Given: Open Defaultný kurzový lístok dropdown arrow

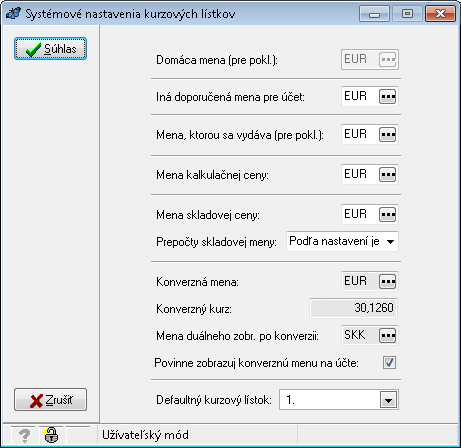Looking at the screenshot, I should [388, 400].
